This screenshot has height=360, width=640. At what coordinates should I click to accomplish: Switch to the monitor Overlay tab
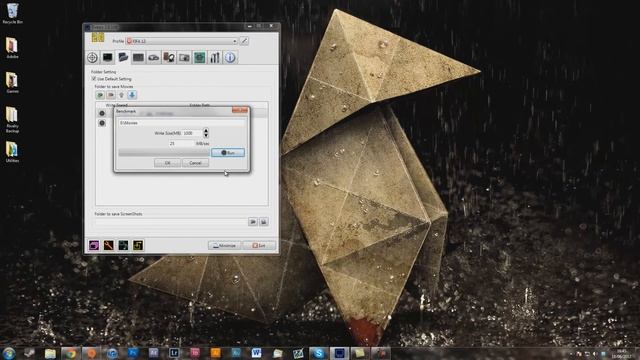pyautogui.click(x=108, y=58)
